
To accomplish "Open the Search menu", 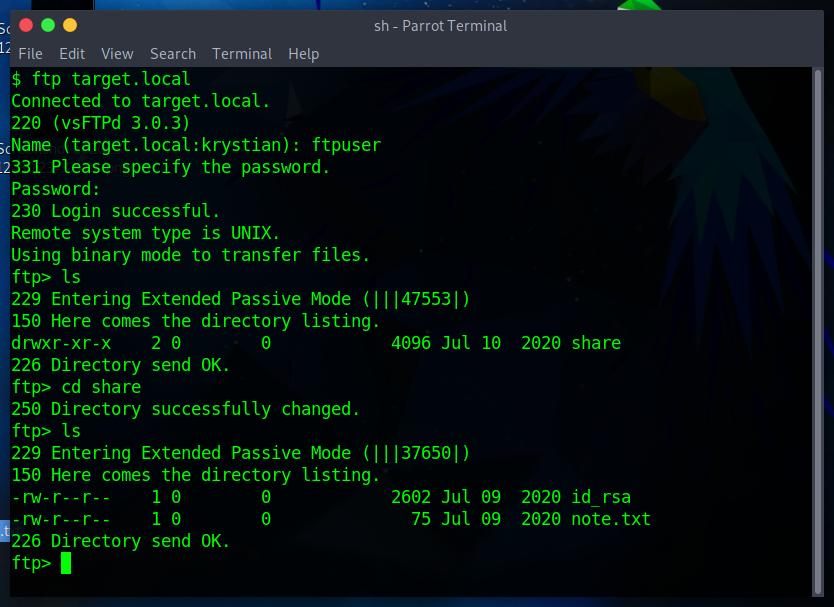I will (x=172, y=54).
